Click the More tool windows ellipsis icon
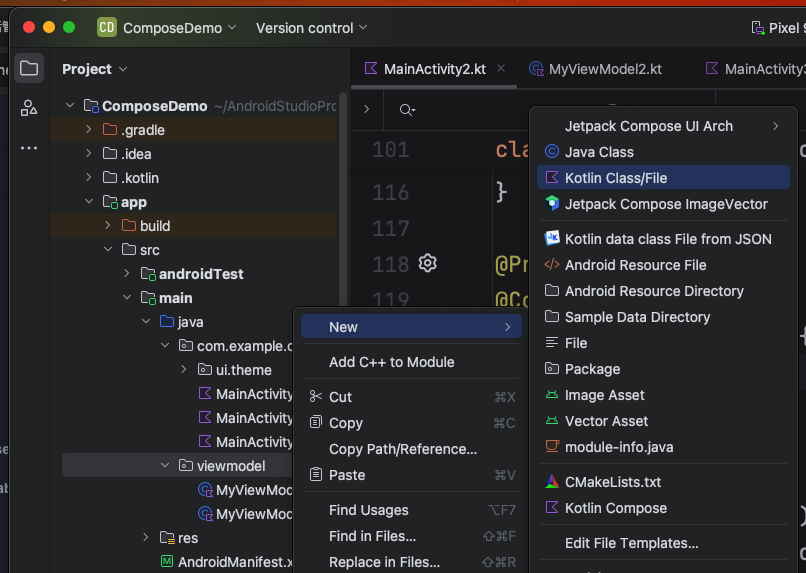The height and width of the screenshot is (573, 806). click(29, 148)
